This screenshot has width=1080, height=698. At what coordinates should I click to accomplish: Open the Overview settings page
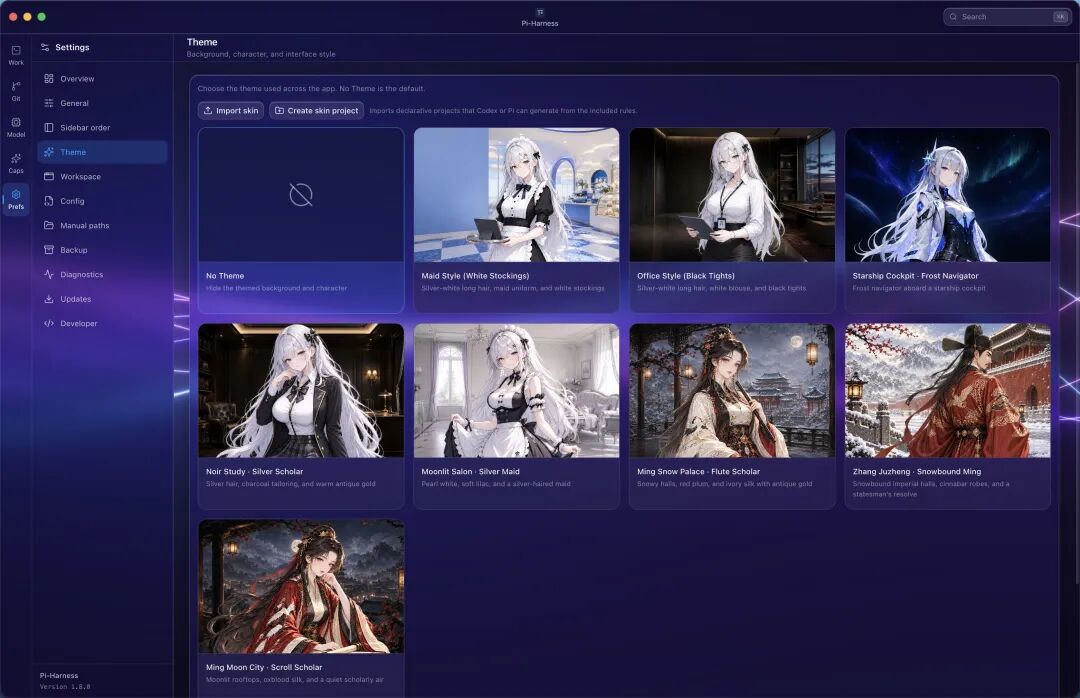pos(102,79)
